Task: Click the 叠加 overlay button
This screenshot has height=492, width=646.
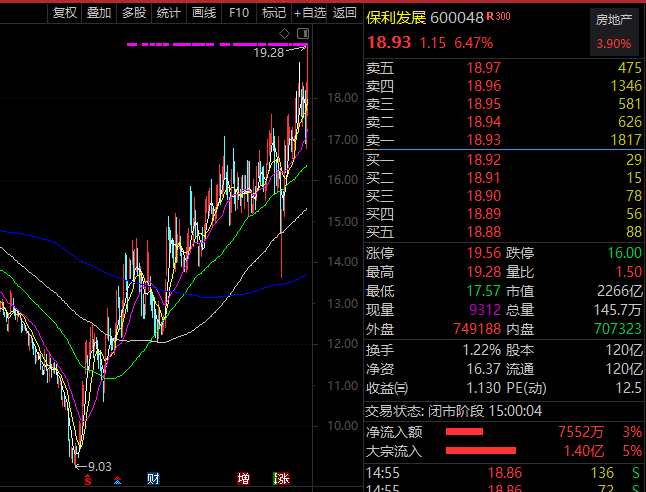Action: pos(99,13)
